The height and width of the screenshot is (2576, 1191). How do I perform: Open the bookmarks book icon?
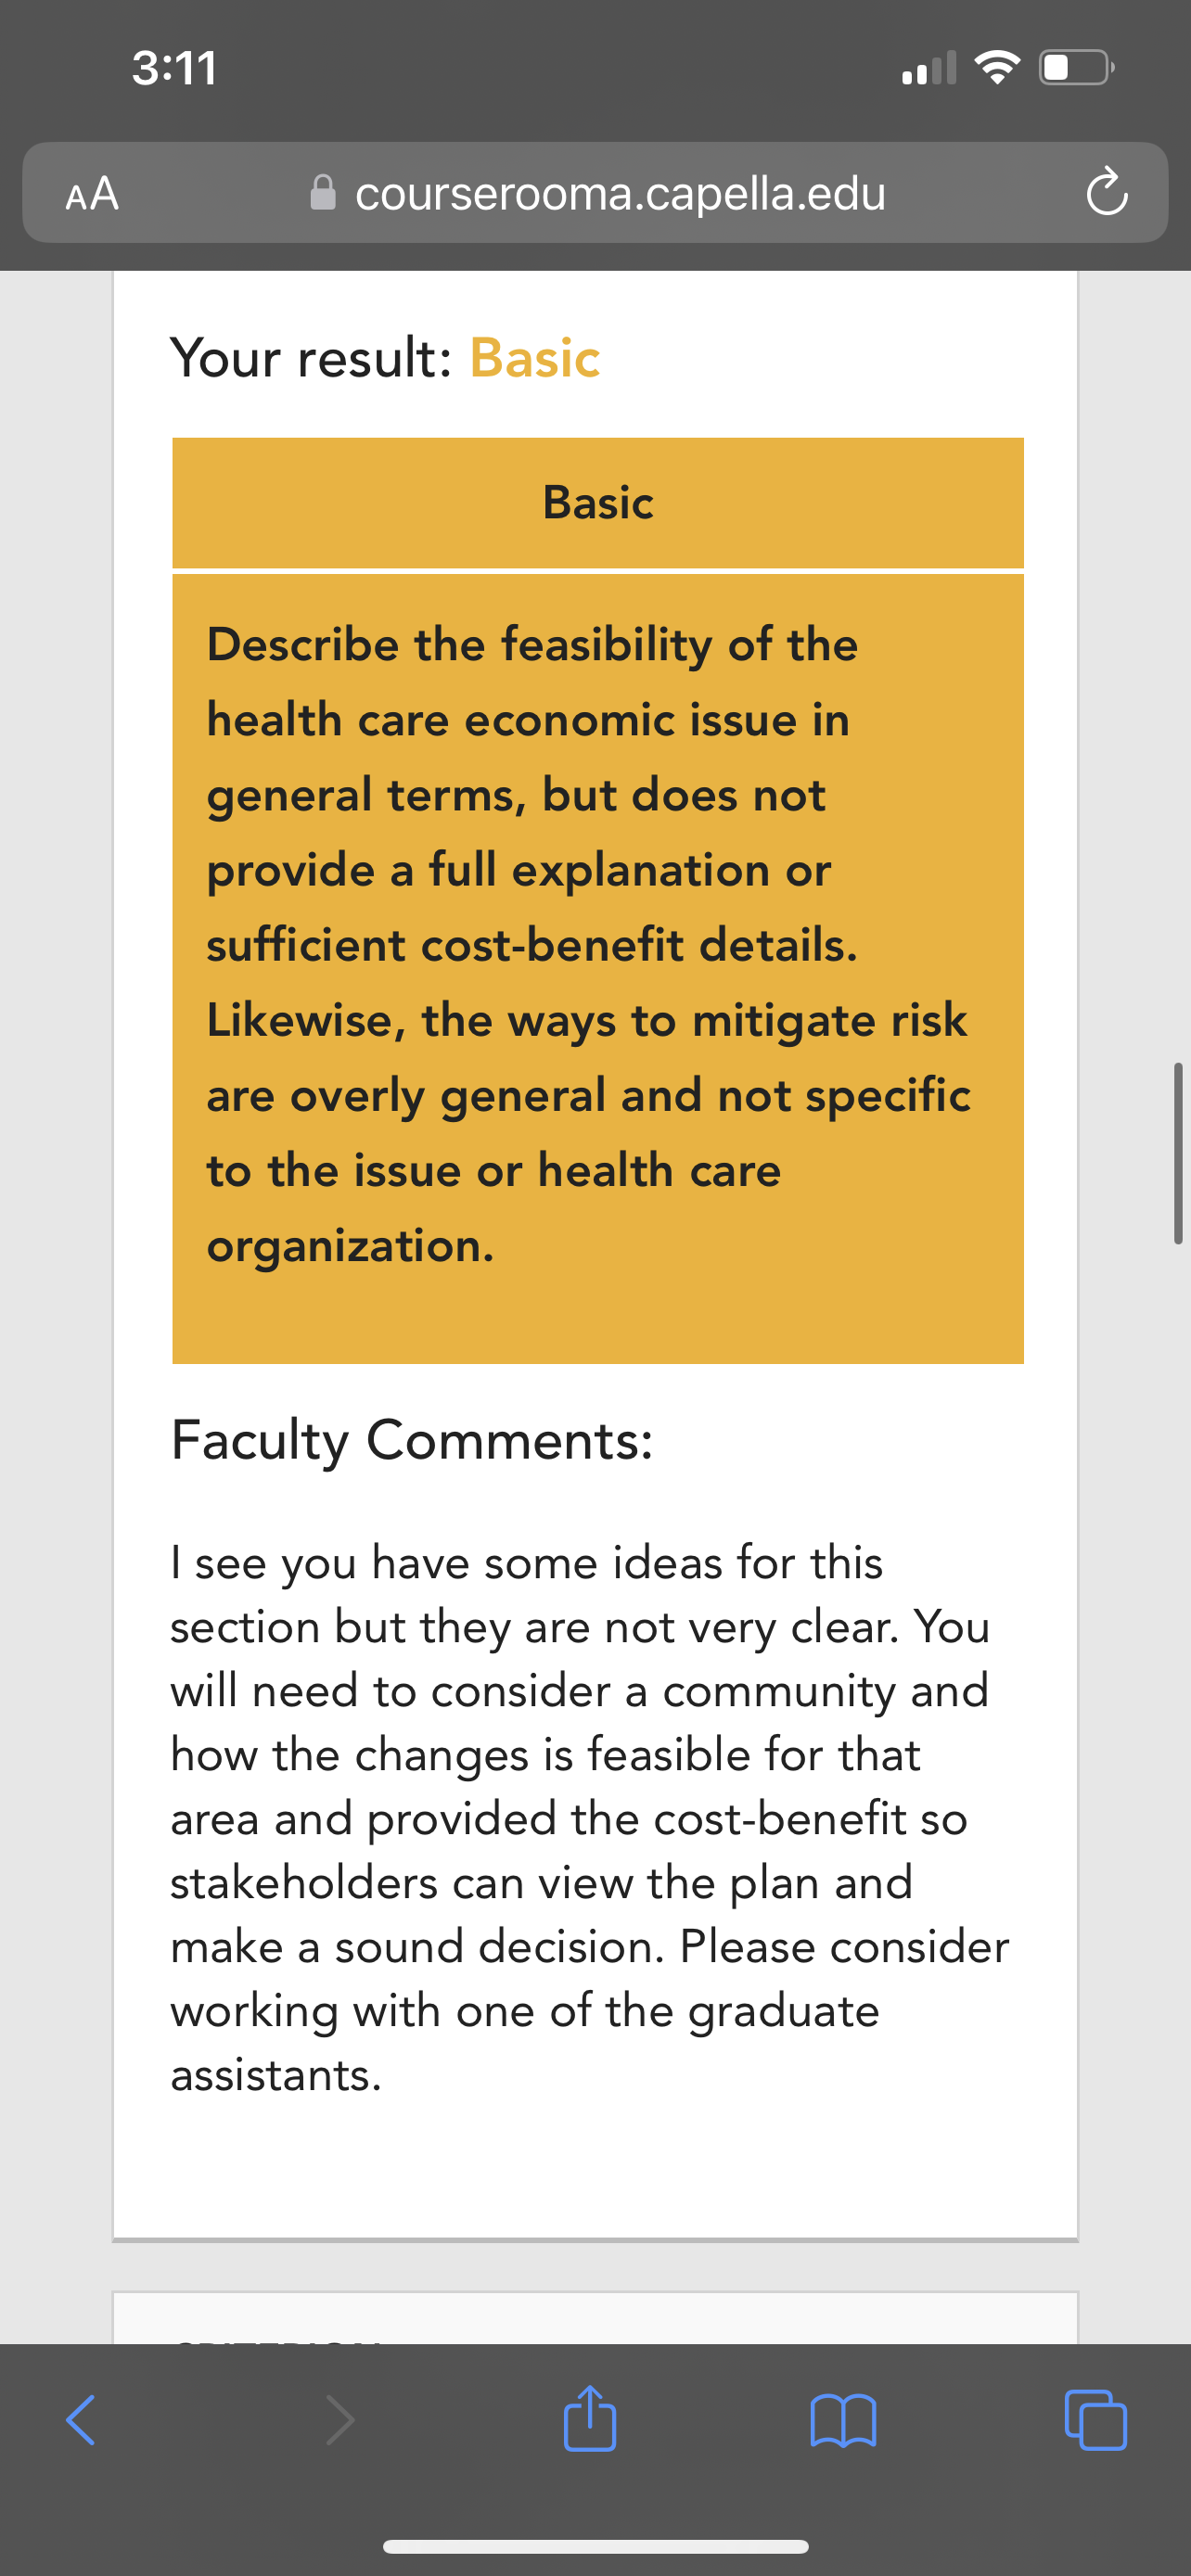pyautogui.click(x=843, y=2420)
